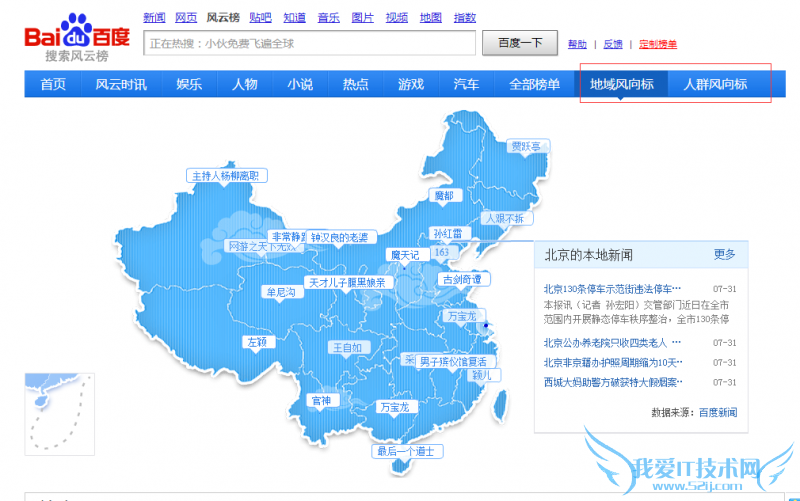800x501 pixels.
Task: Select the 人物 navigation tab
Action: (245, 84)
